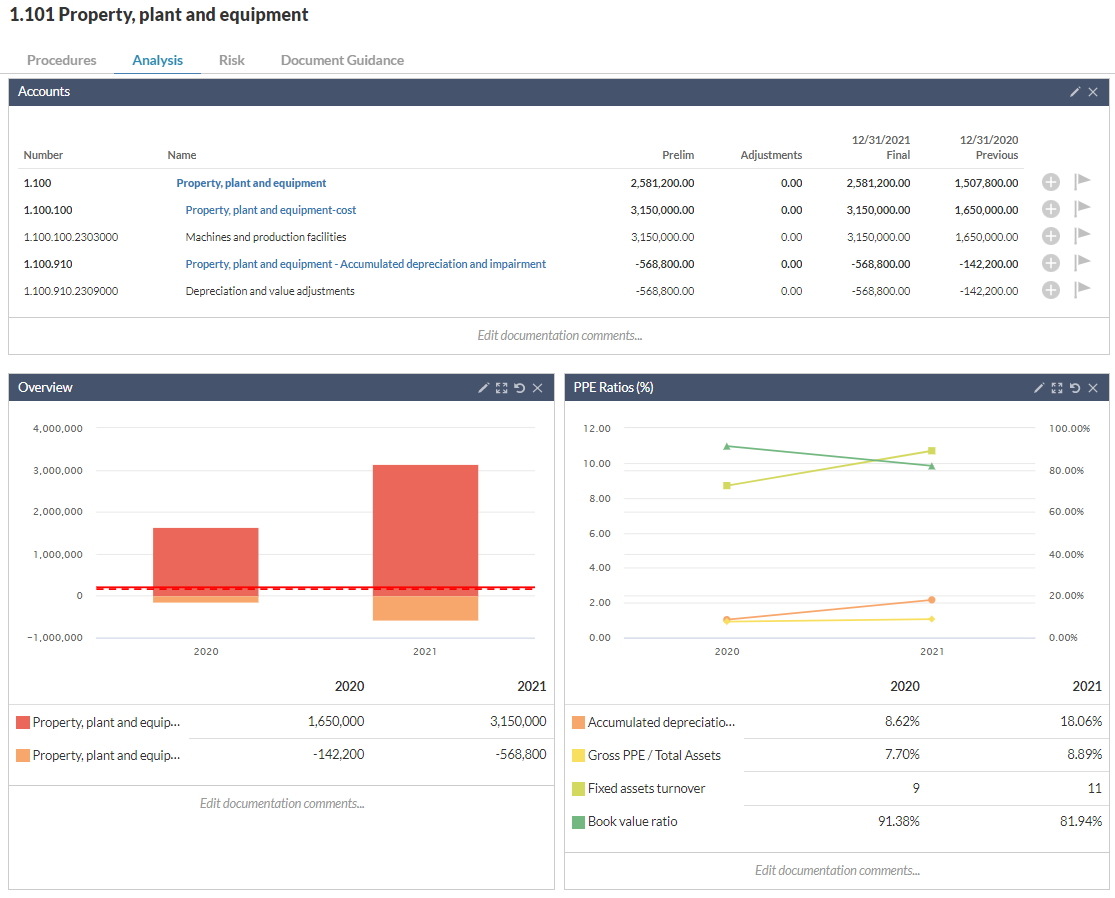Click the edit pencil icon in Accounts panel
The height and width of the screenshot is (898, 1115).
point(1075,92)
